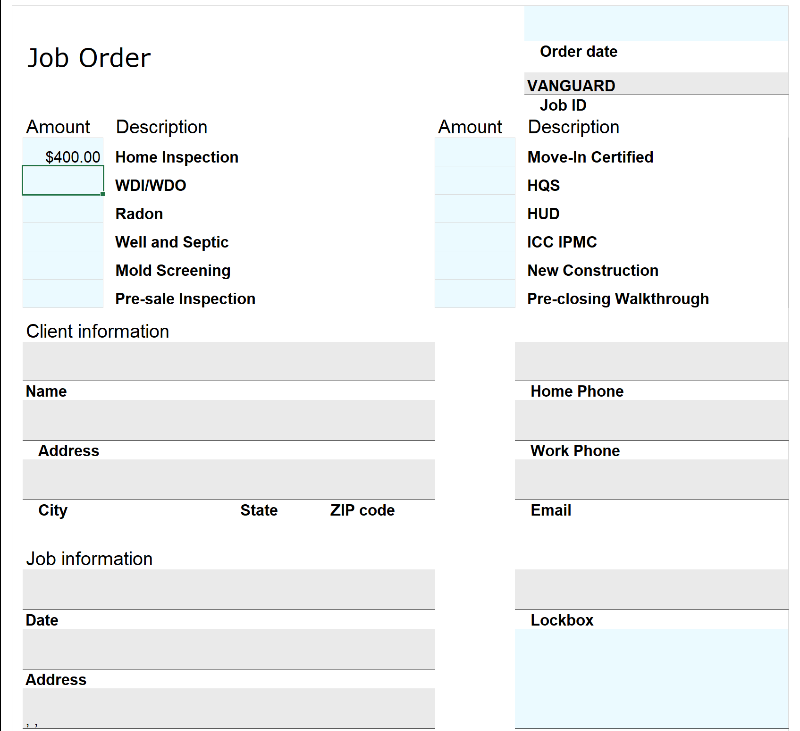Select the Pre-closing Walkthrough amount cell
Viewport: 800px width, 731px height.
tap(475, 294)
